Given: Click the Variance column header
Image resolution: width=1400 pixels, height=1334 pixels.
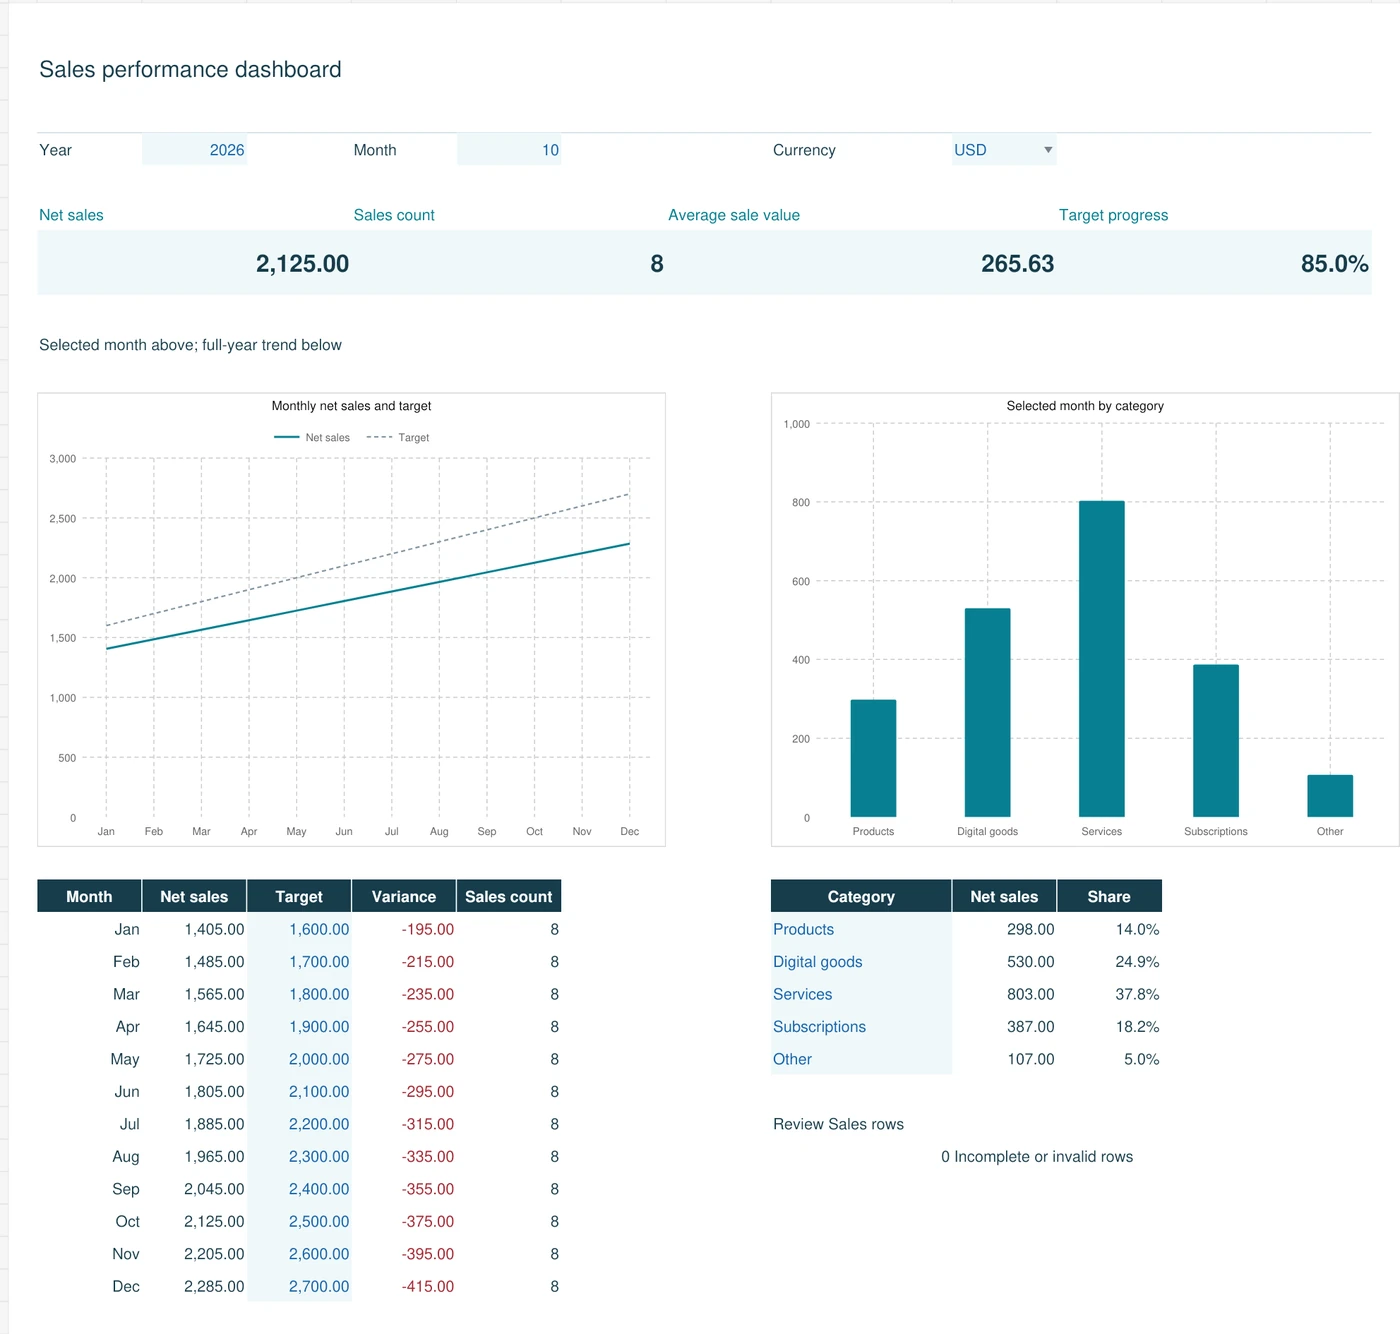Looking at the screenshot, I should point(404,896).
